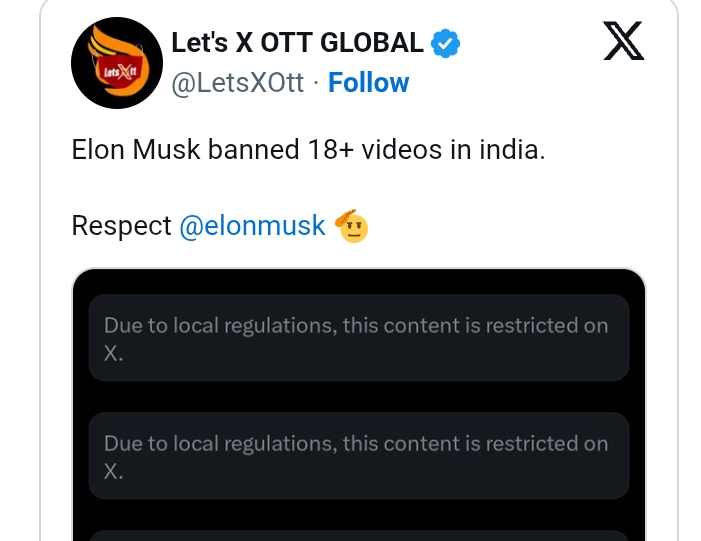Follow the LetsXOtt account
This screenshot has width=701, height=541.
(x=368, y=83)
